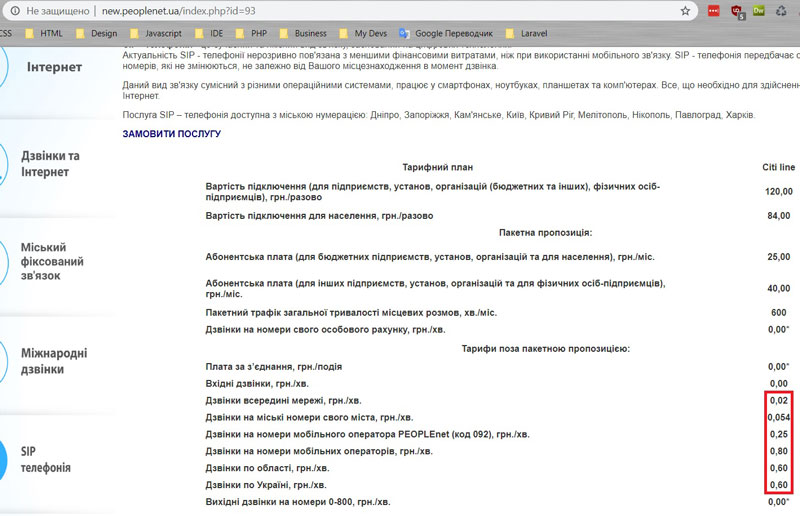Viewport: 800px width, 516px height.
Task: Open the Design bookmarks folder
Action: 96,34
